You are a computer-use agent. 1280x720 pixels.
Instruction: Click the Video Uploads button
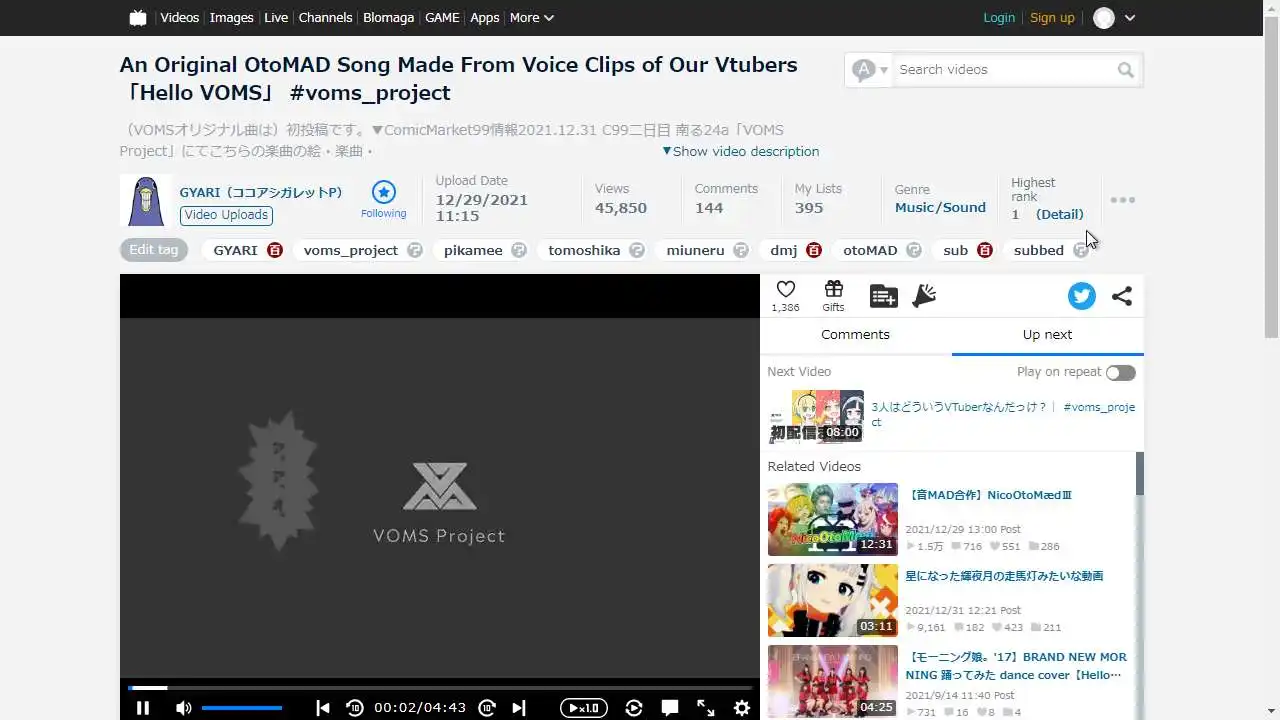pyautogui.click(x=227, y=215)
